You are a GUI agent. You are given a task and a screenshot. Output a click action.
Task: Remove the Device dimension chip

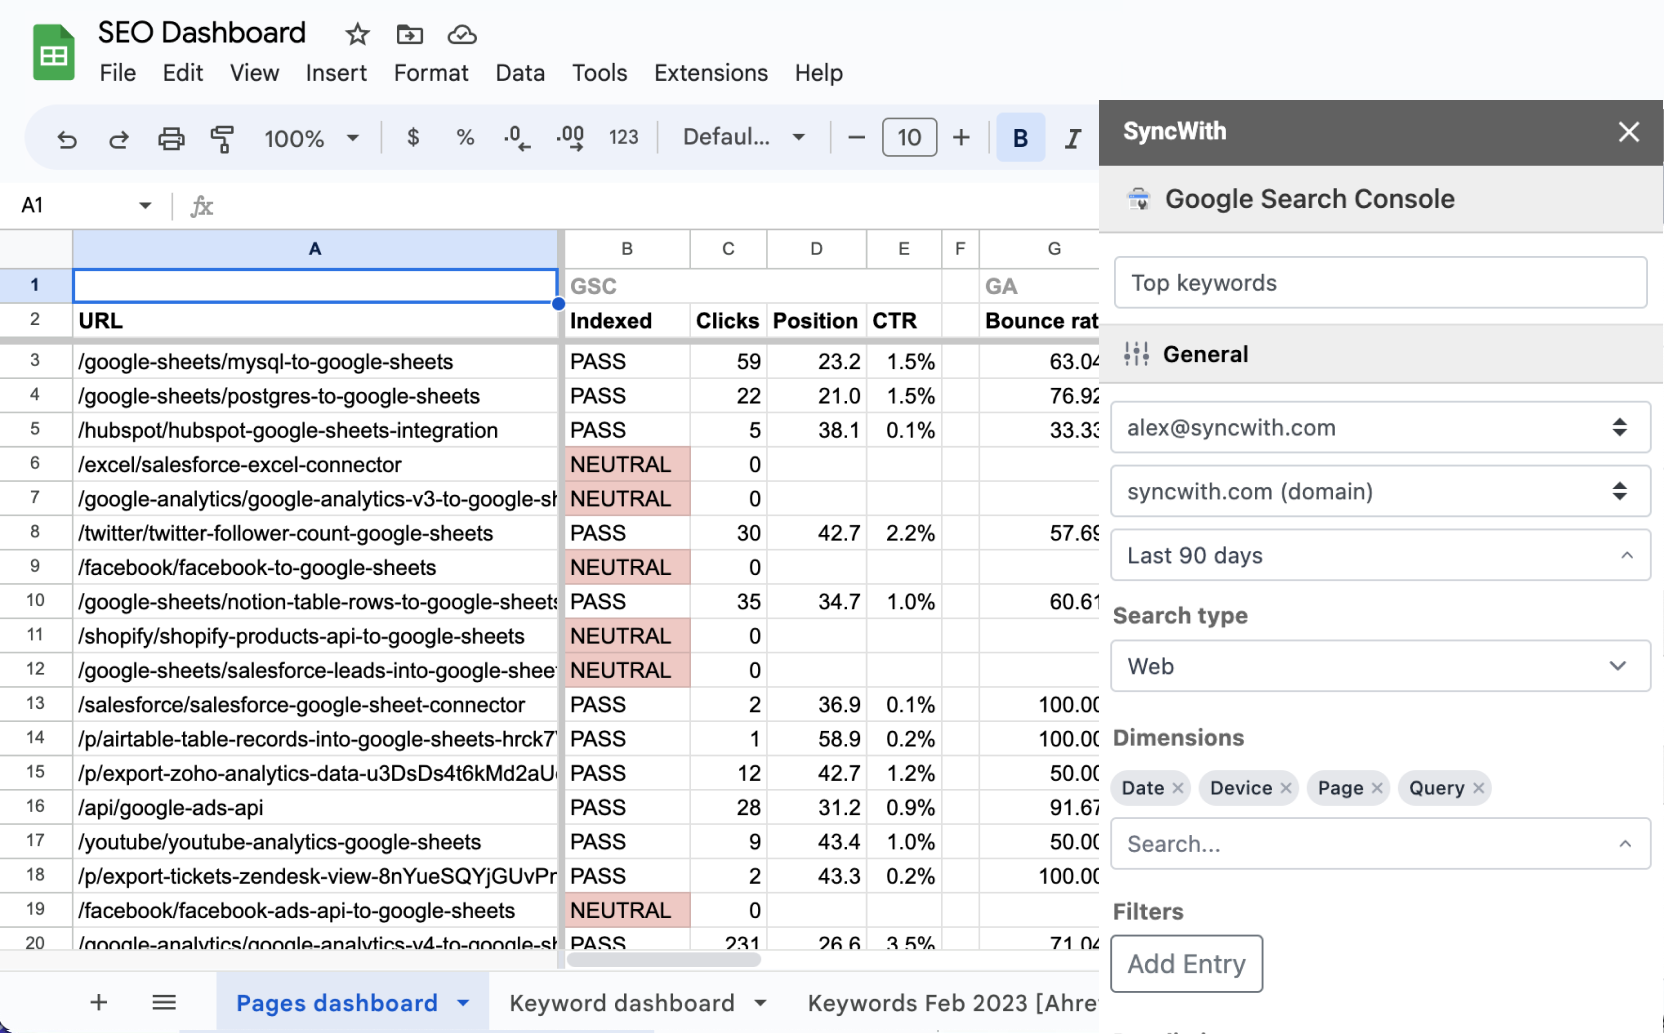[x=1288, y=788]
